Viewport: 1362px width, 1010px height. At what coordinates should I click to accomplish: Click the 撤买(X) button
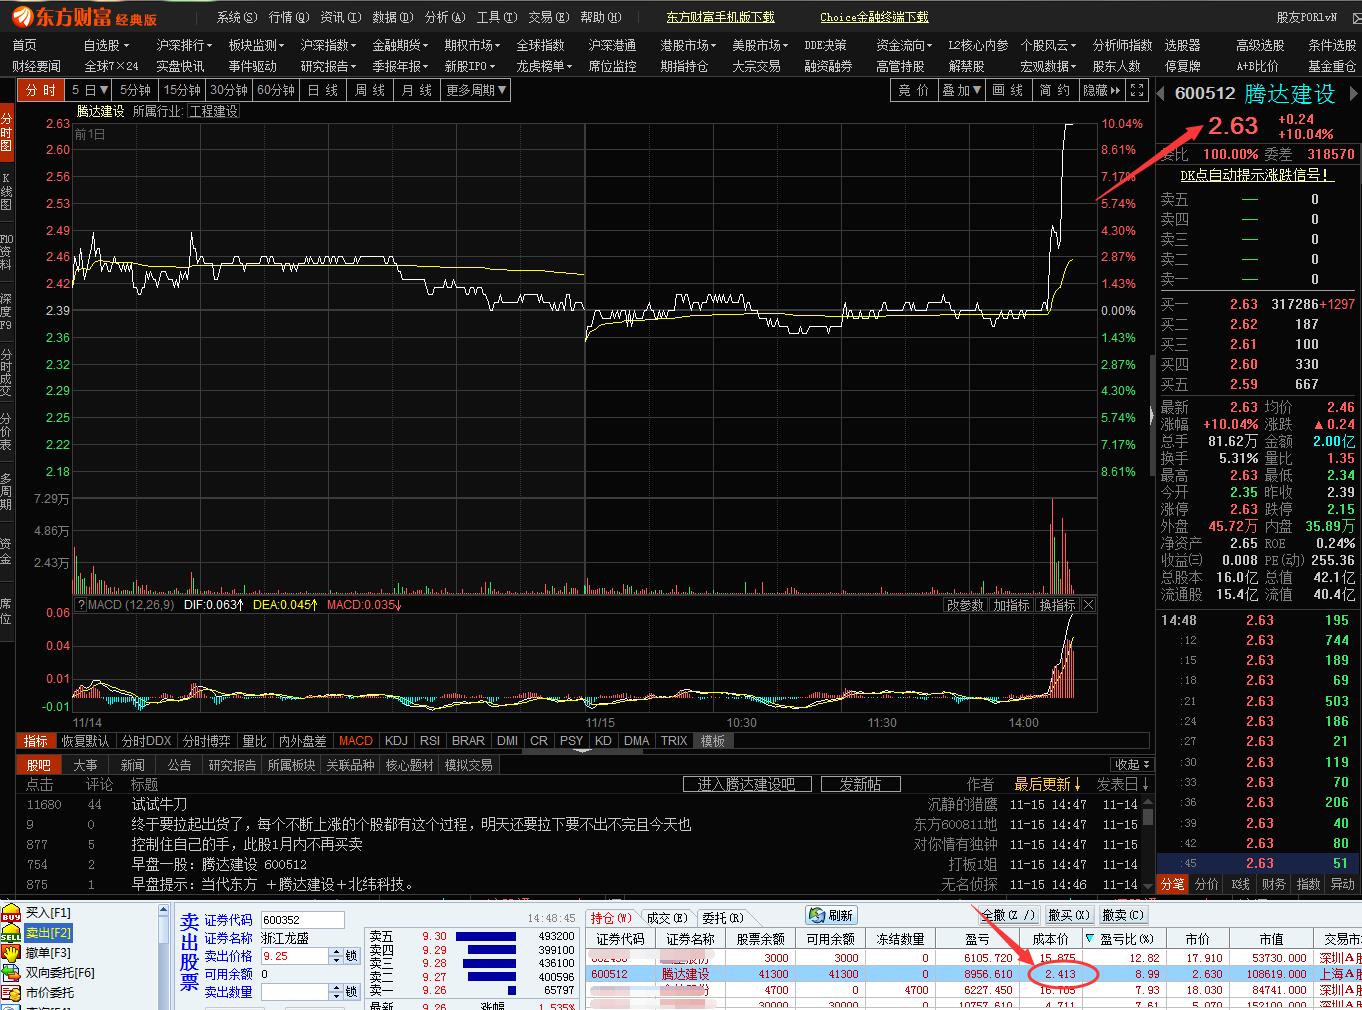(1068, 915)
